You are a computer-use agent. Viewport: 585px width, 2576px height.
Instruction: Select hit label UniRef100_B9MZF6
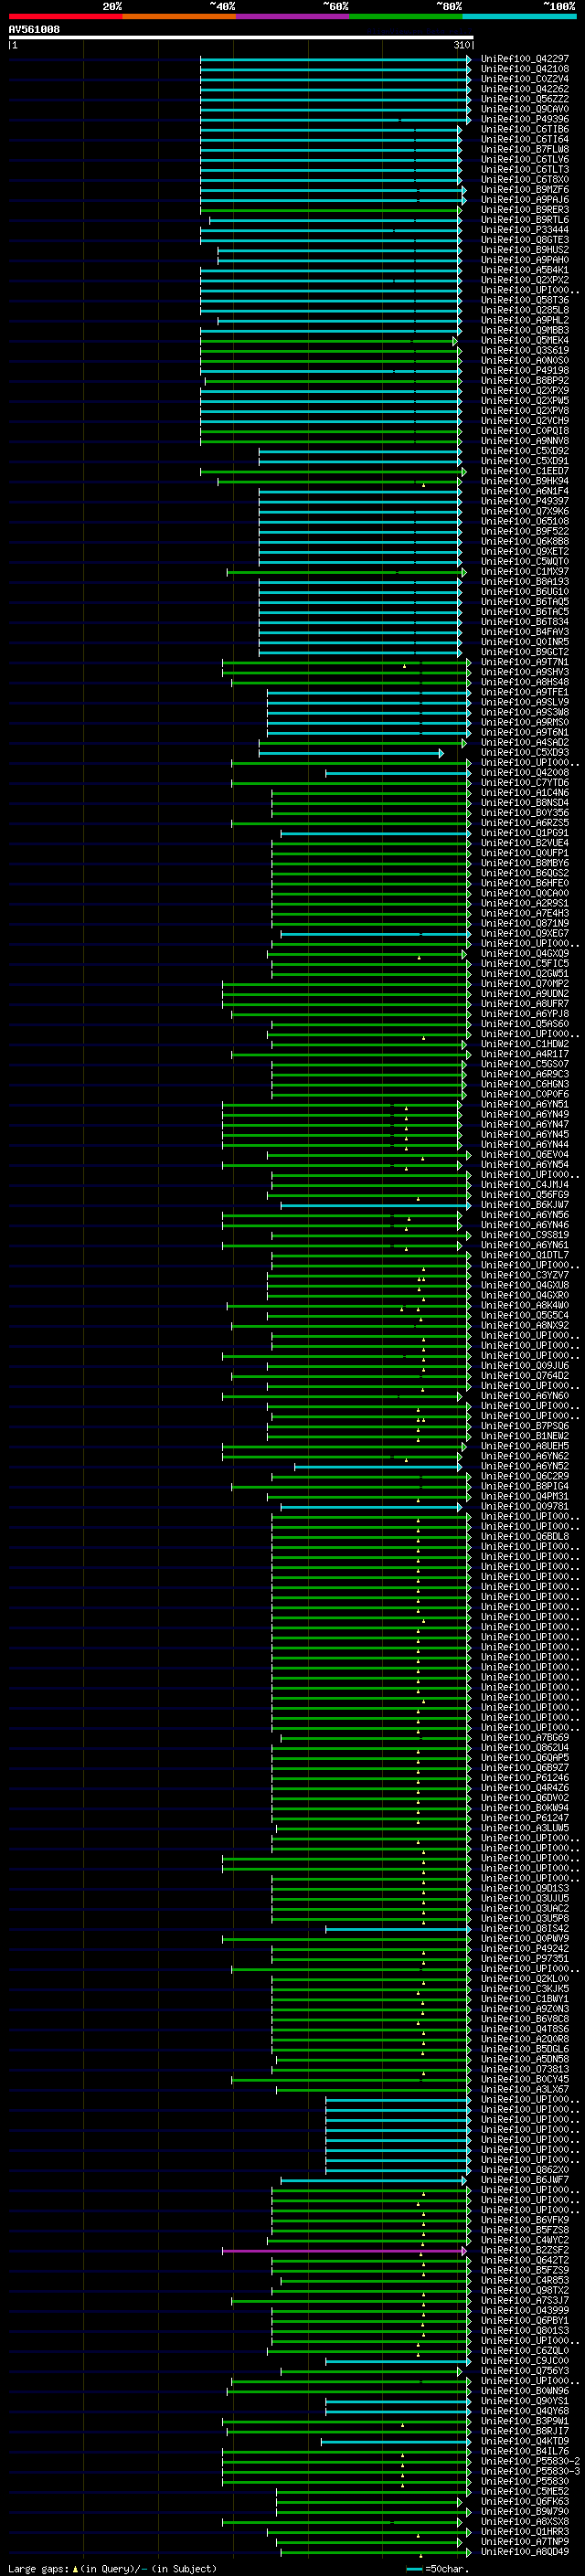(525, 190)
